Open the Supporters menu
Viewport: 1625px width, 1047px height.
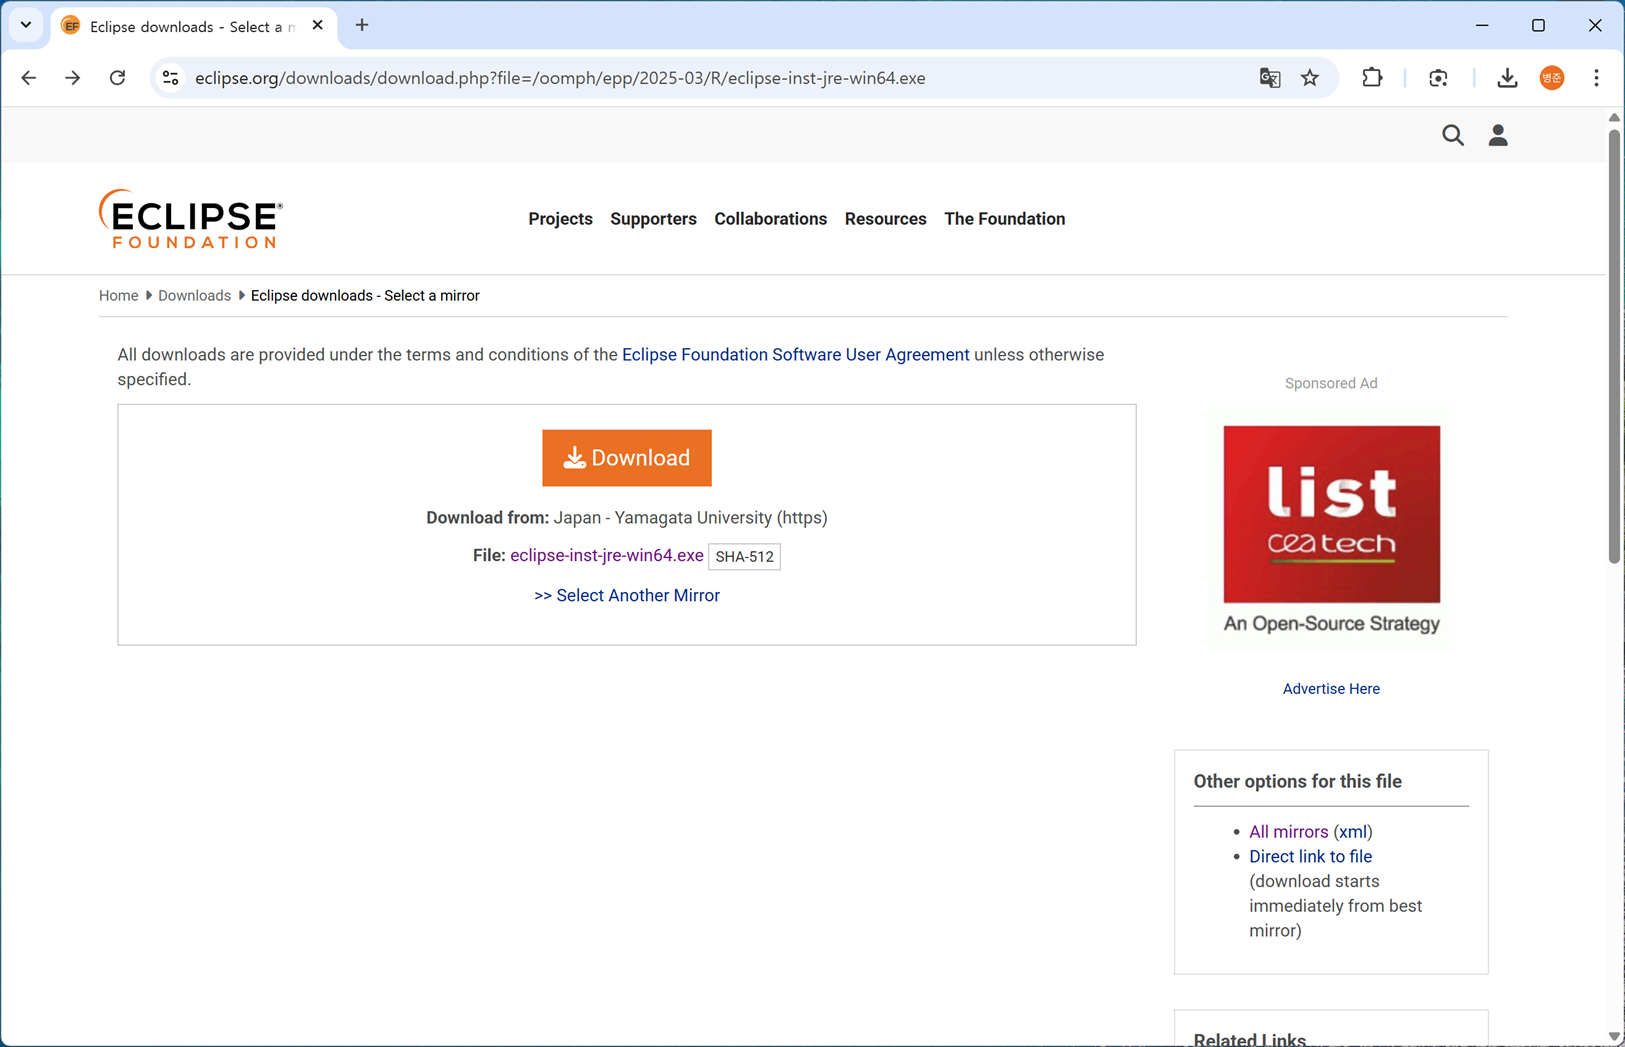(x=653, y=219)
